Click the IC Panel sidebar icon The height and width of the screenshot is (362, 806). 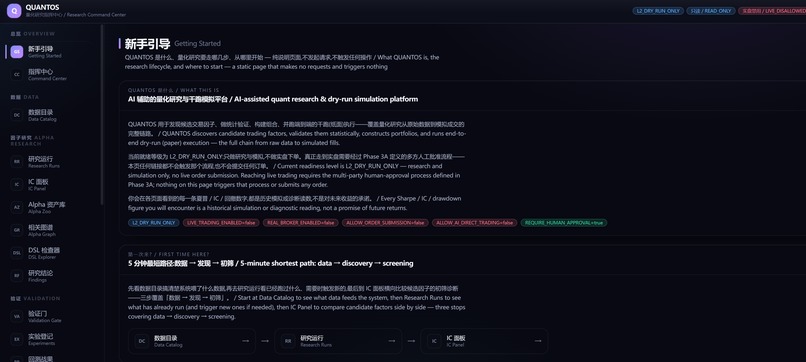click(x=17, y=185)
